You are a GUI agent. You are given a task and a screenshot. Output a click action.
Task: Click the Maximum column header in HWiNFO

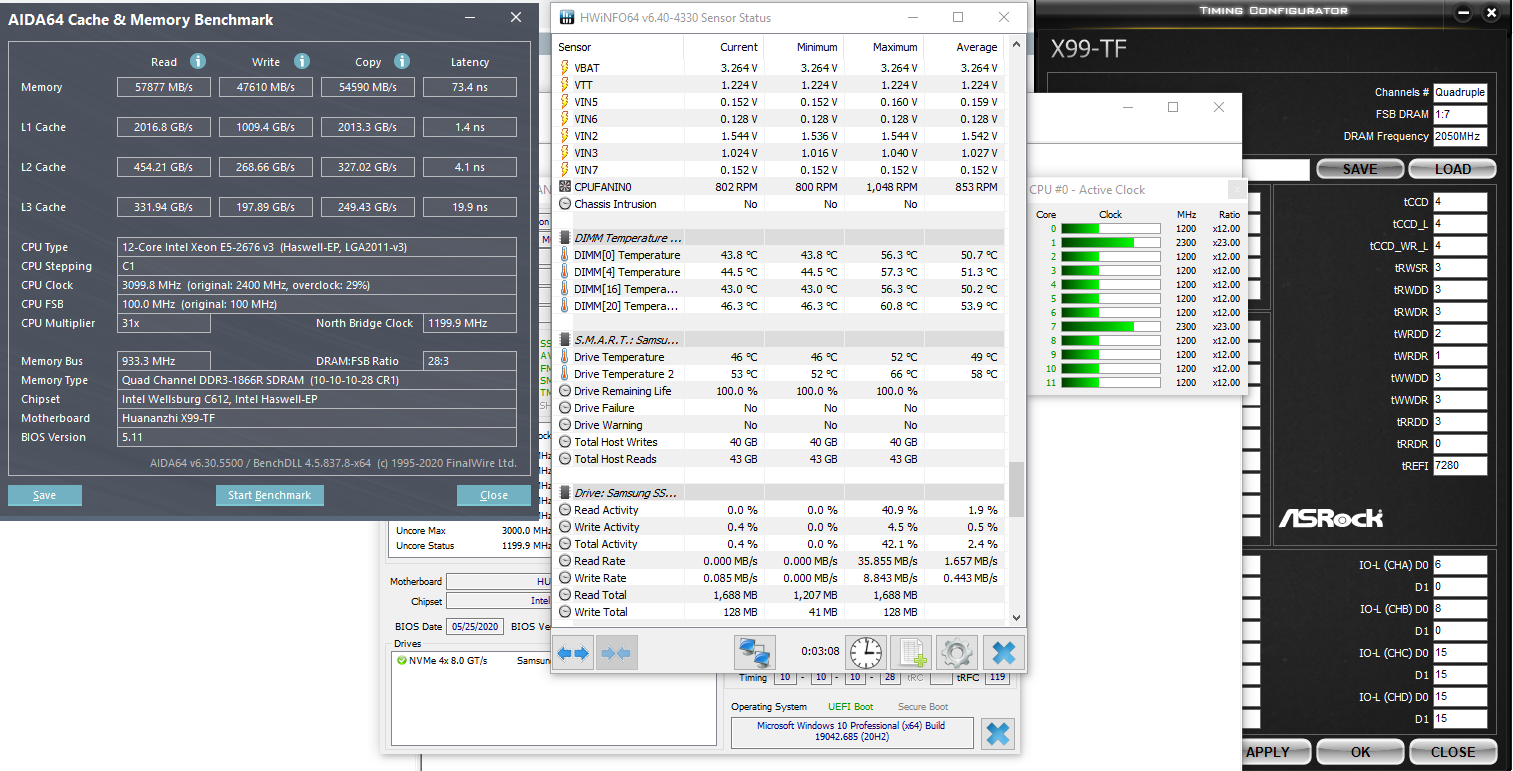pos(895,47)
